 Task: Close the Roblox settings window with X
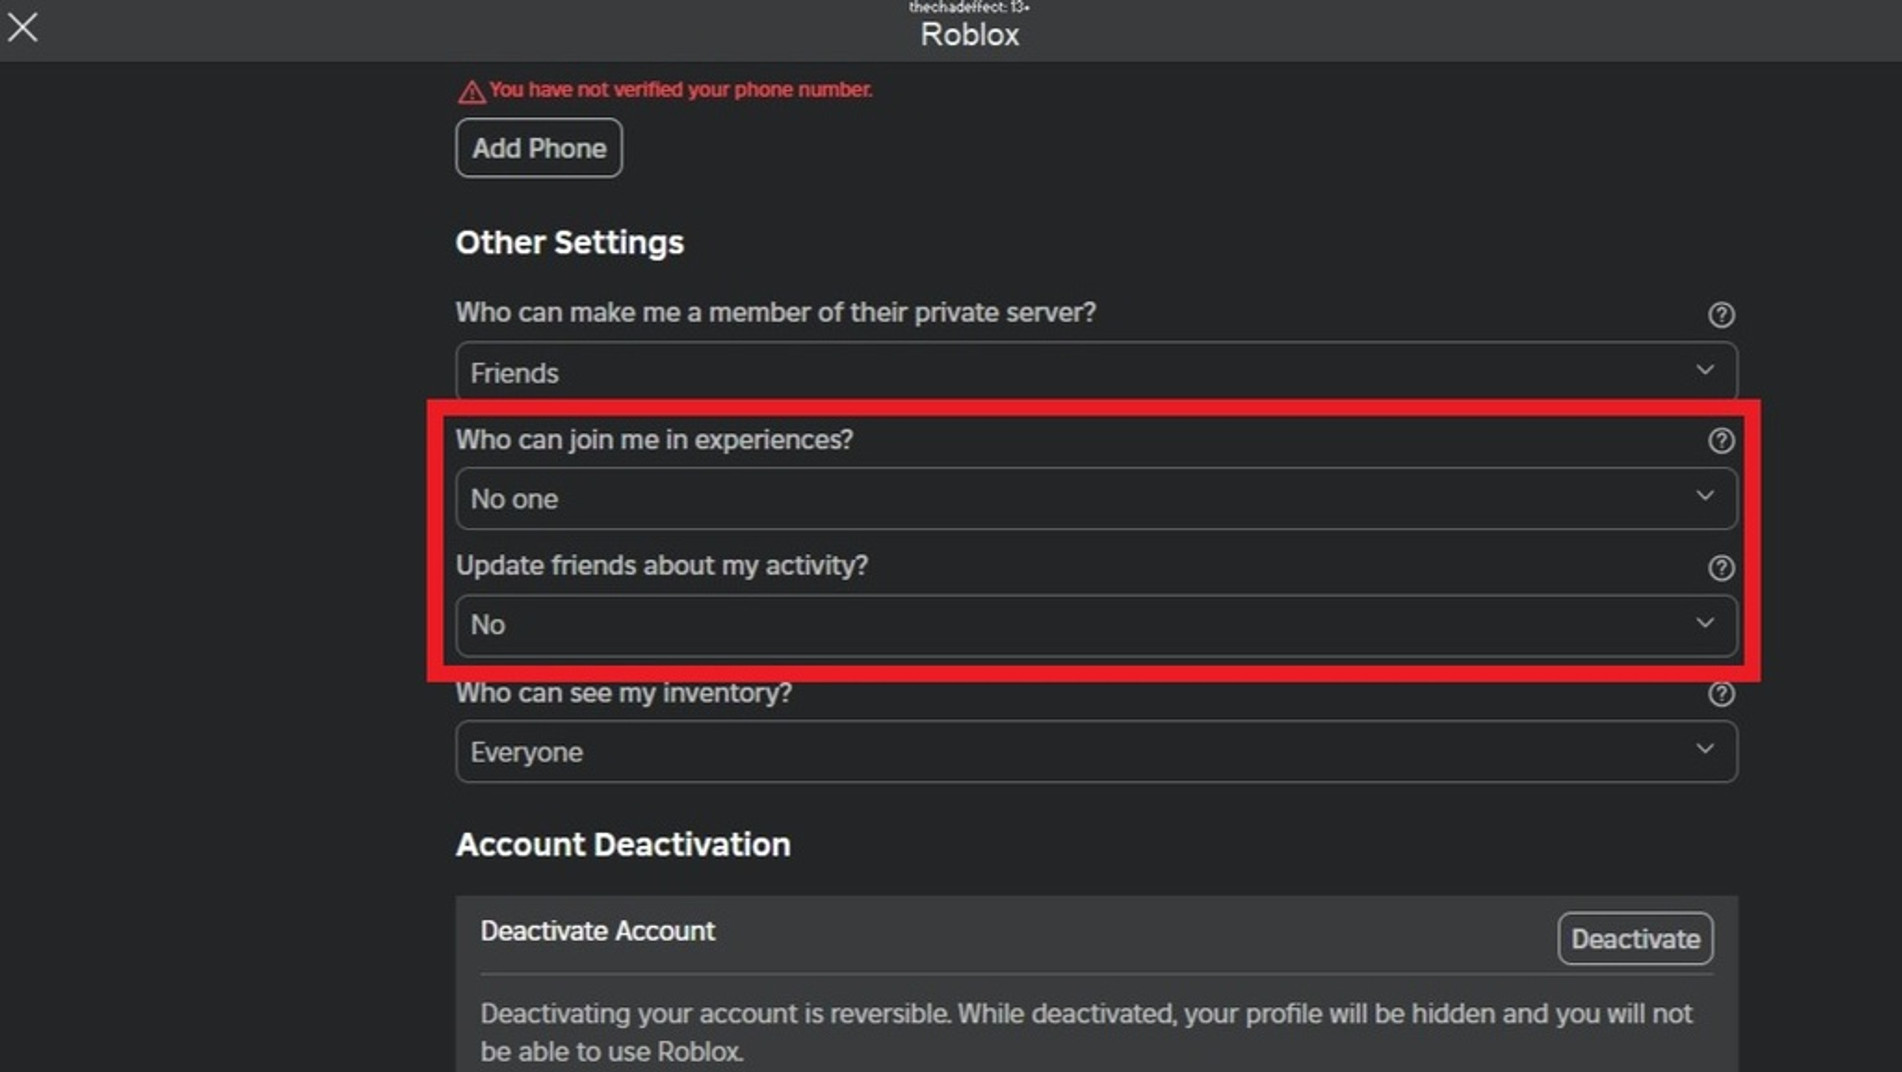pos(23,27)
